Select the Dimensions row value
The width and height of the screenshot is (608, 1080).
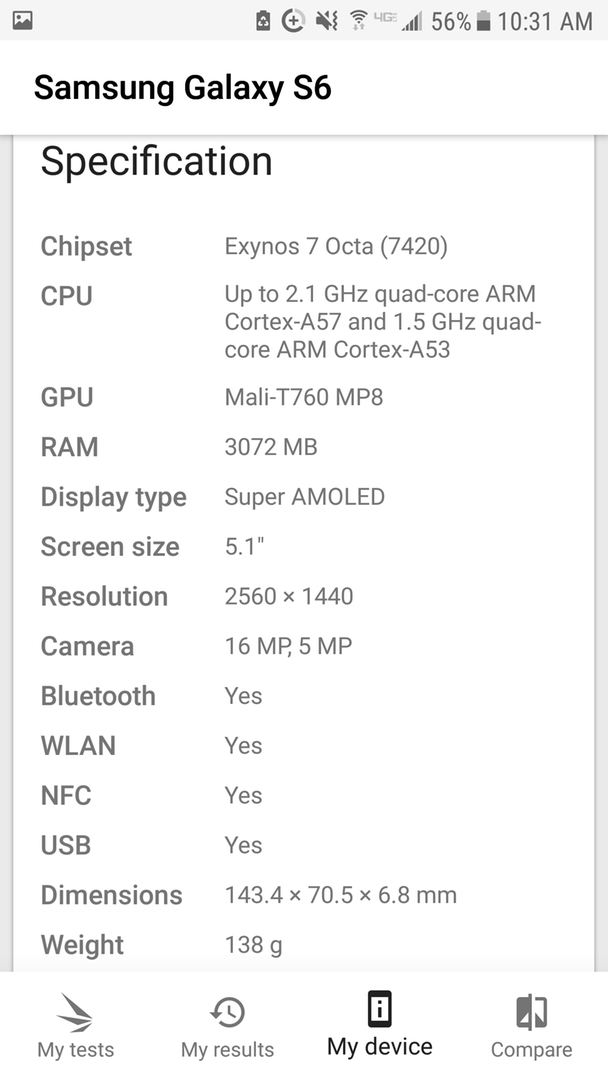(340, 895)
